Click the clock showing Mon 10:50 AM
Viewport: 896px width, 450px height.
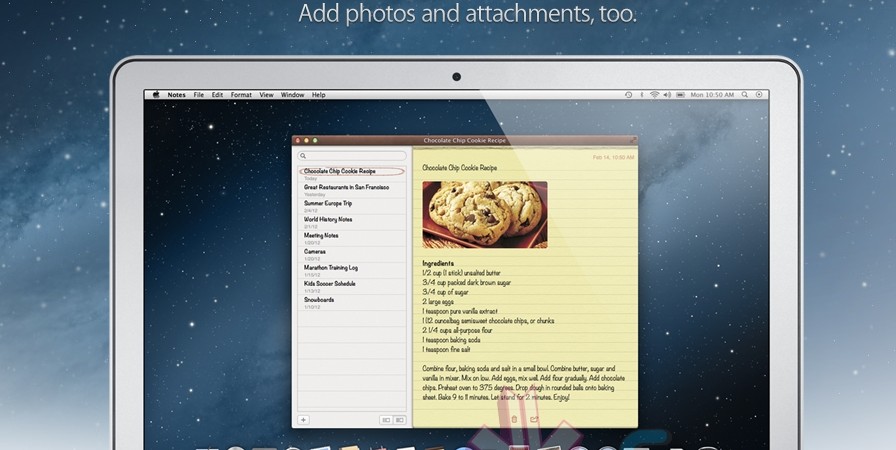pyautogui.click(x=713, y=95)
